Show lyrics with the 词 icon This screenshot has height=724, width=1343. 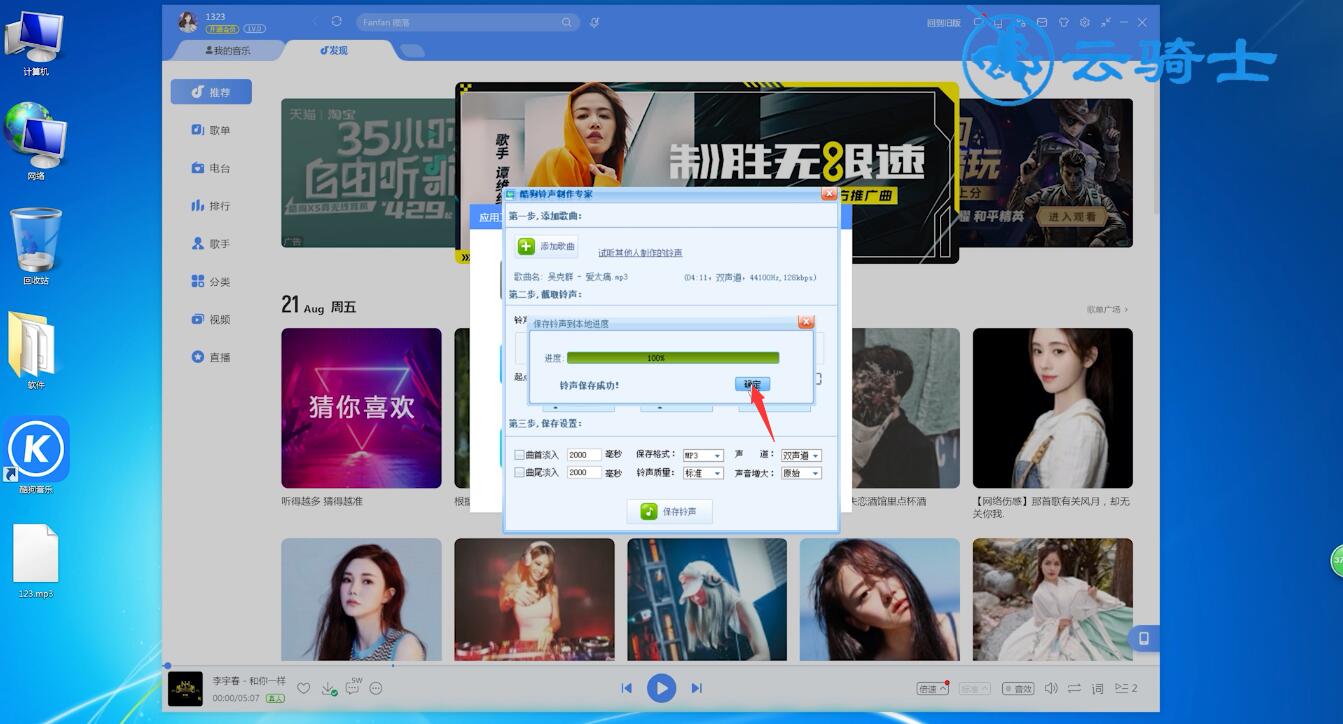pos(1097,688)
